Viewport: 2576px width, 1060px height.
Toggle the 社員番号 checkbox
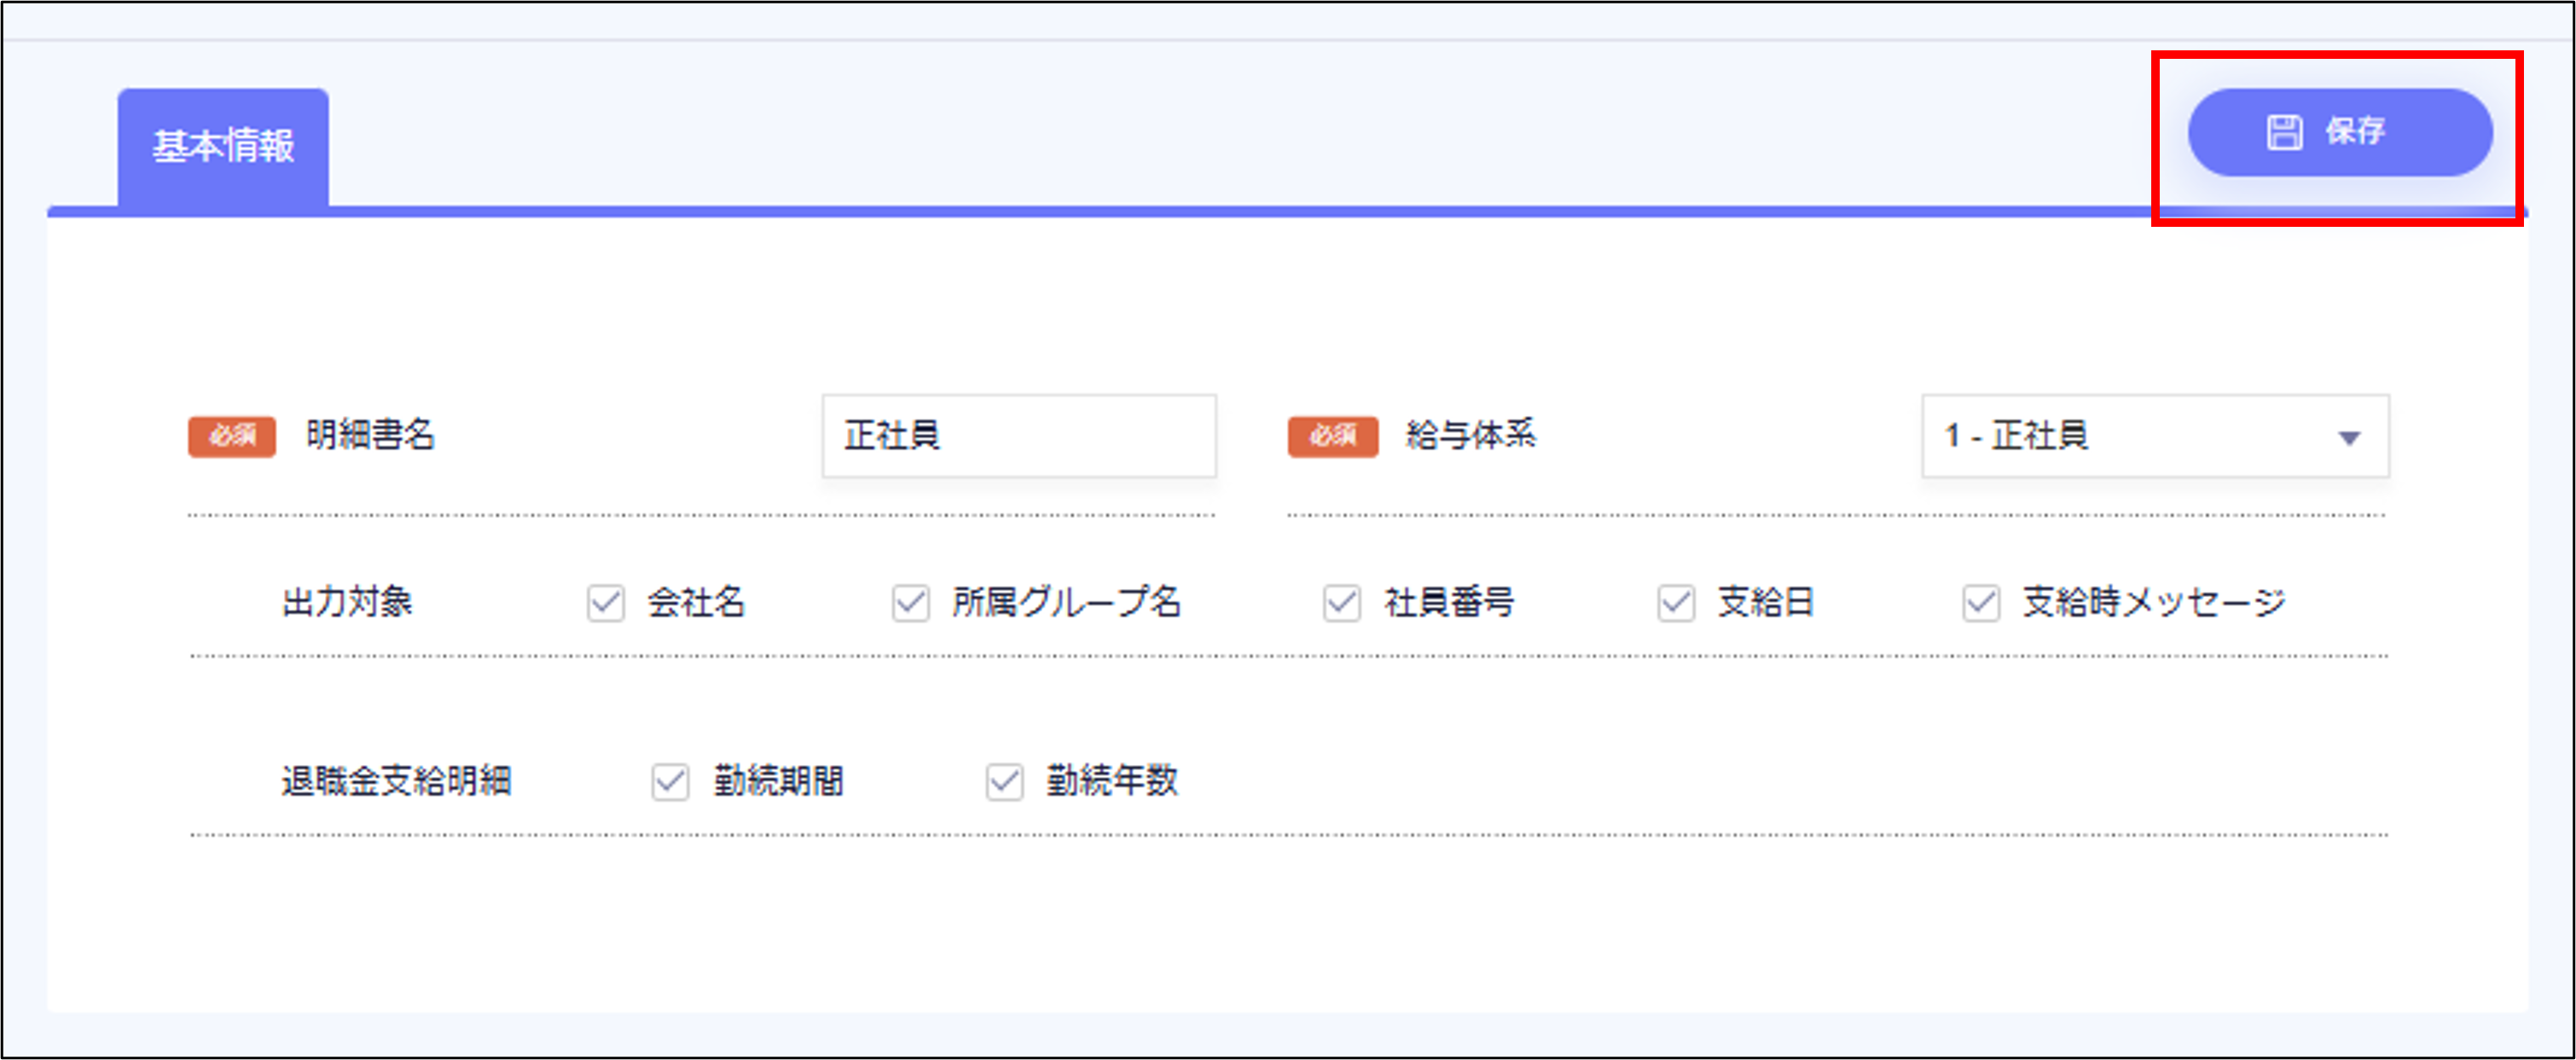click(x=1342, y=603)
